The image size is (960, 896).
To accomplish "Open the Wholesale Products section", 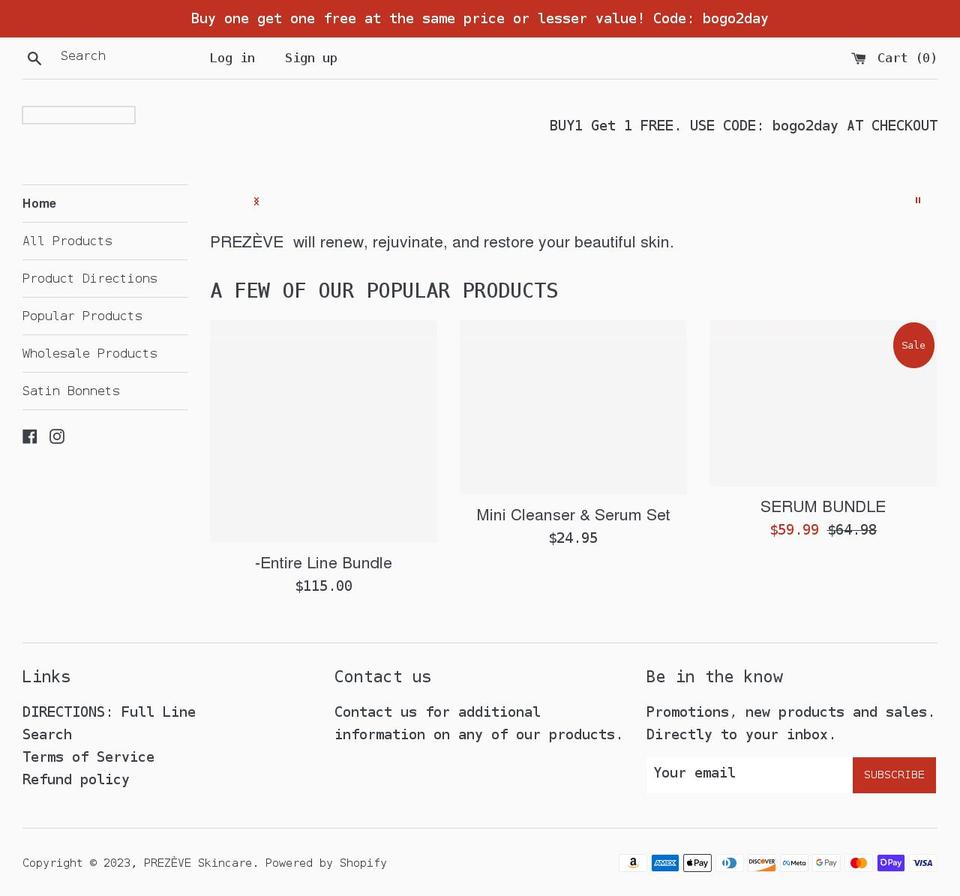I will click(x=90, y=353).
